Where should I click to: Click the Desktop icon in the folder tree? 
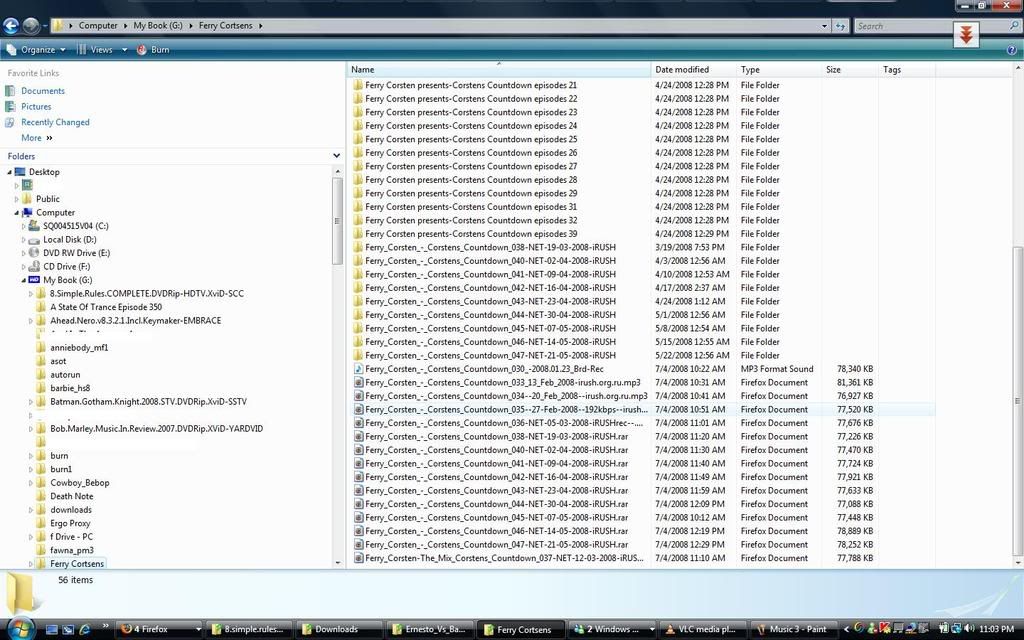click(20, 172)
